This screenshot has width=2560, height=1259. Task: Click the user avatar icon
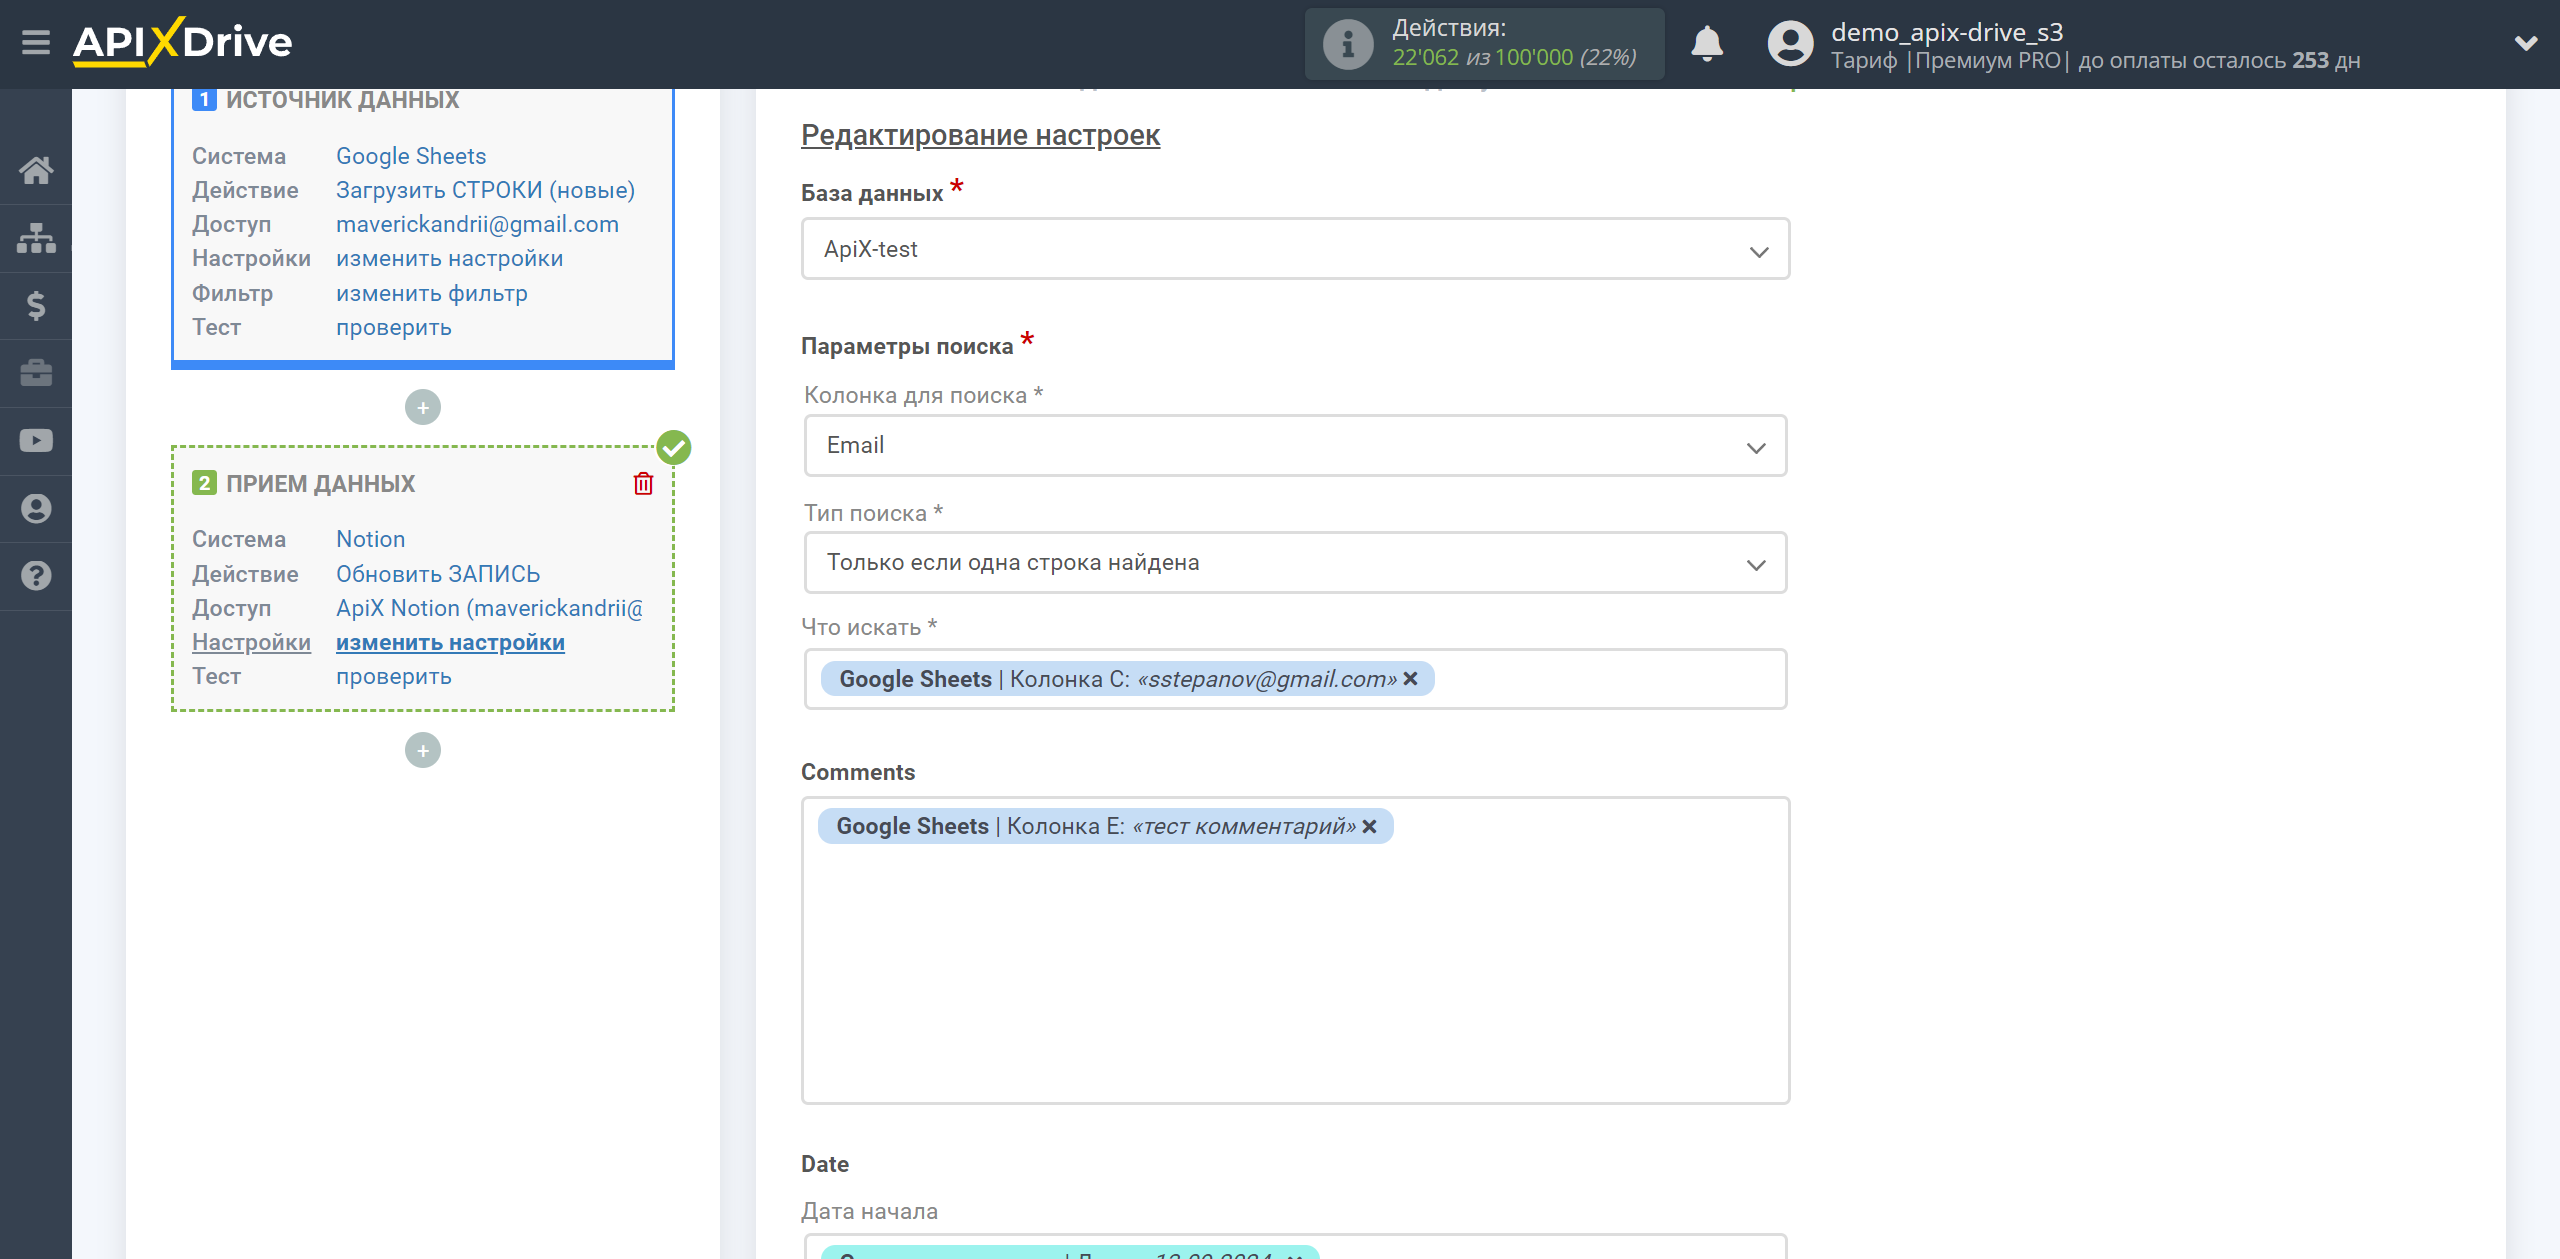click(1790, 44)
